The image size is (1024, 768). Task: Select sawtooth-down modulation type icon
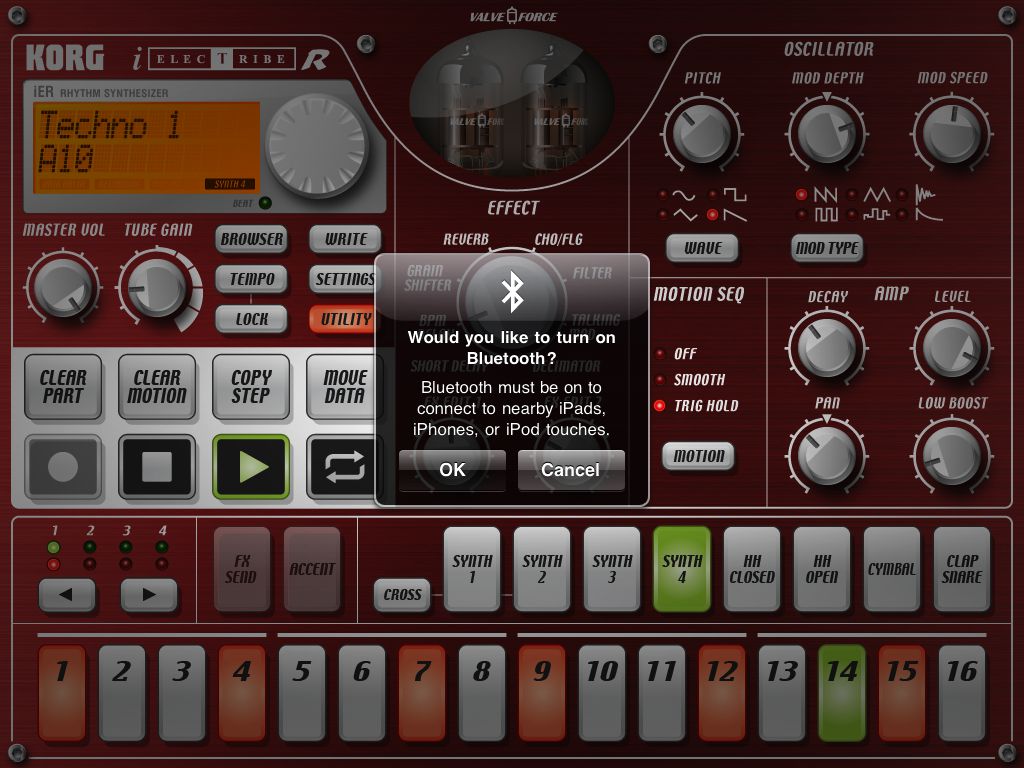(825, 195)
